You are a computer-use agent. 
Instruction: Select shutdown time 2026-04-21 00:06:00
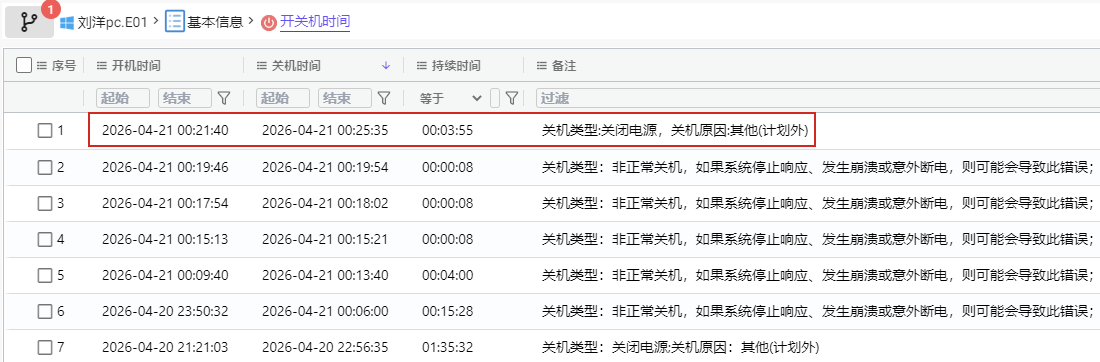pos(325,311)
